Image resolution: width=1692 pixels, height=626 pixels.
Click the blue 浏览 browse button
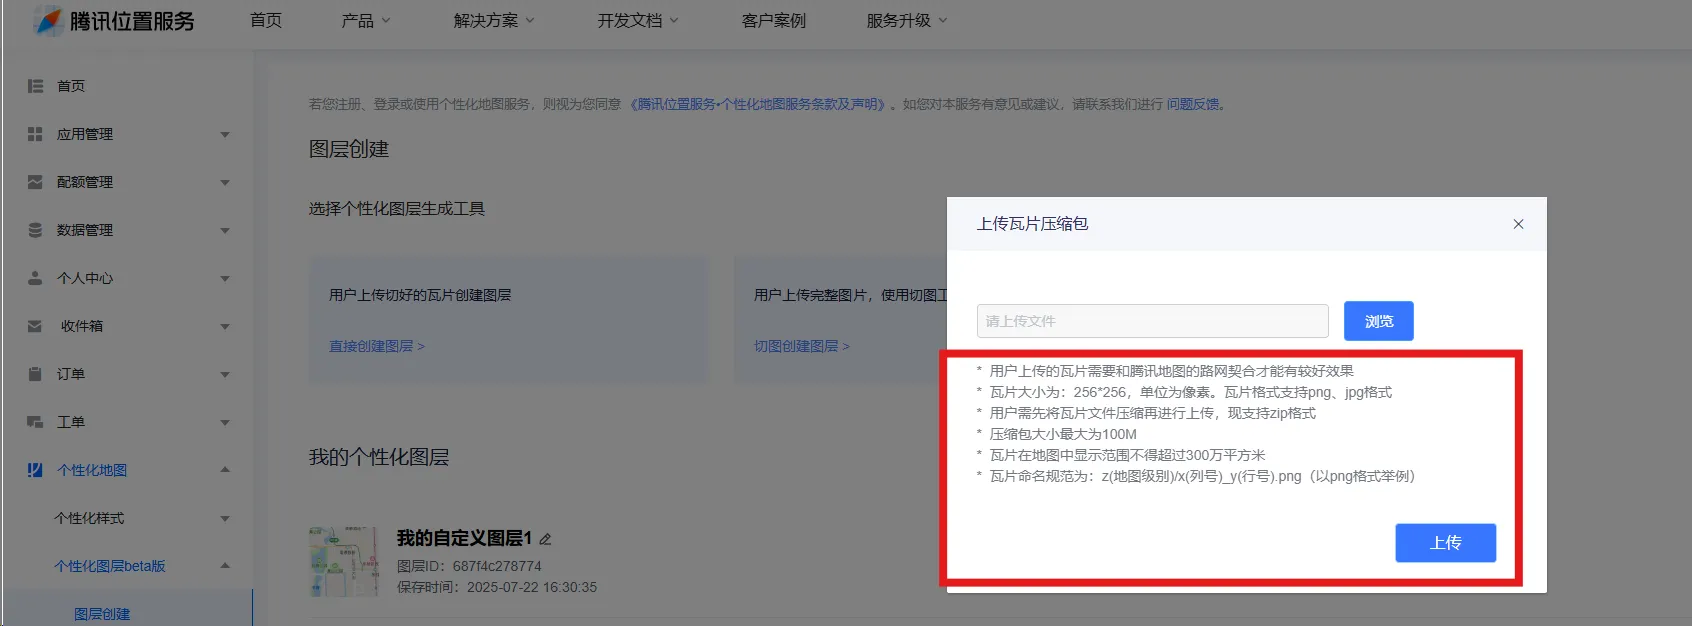click(1378, 321)
